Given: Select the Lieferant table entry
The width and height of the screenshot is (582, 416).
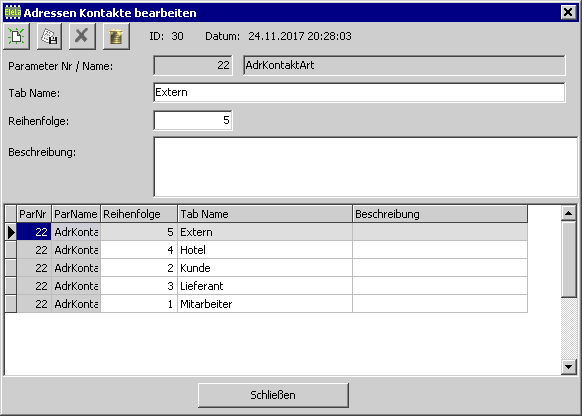Looking at the screenshot, I should click(x=266, y=286).
